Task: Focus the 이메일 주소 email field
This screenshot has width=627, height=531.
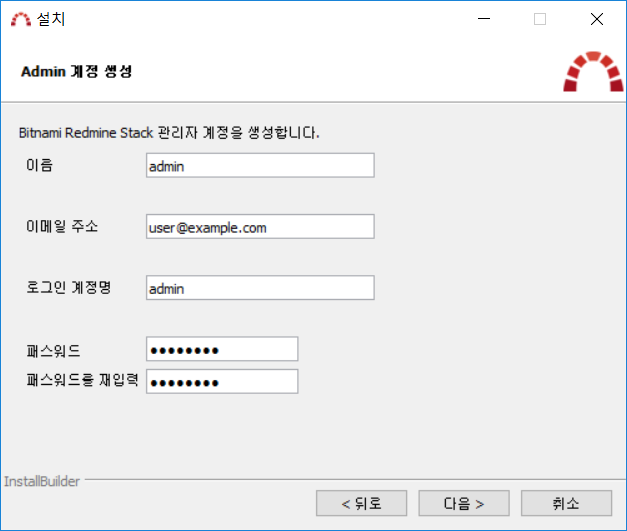Action: point(260,226)
